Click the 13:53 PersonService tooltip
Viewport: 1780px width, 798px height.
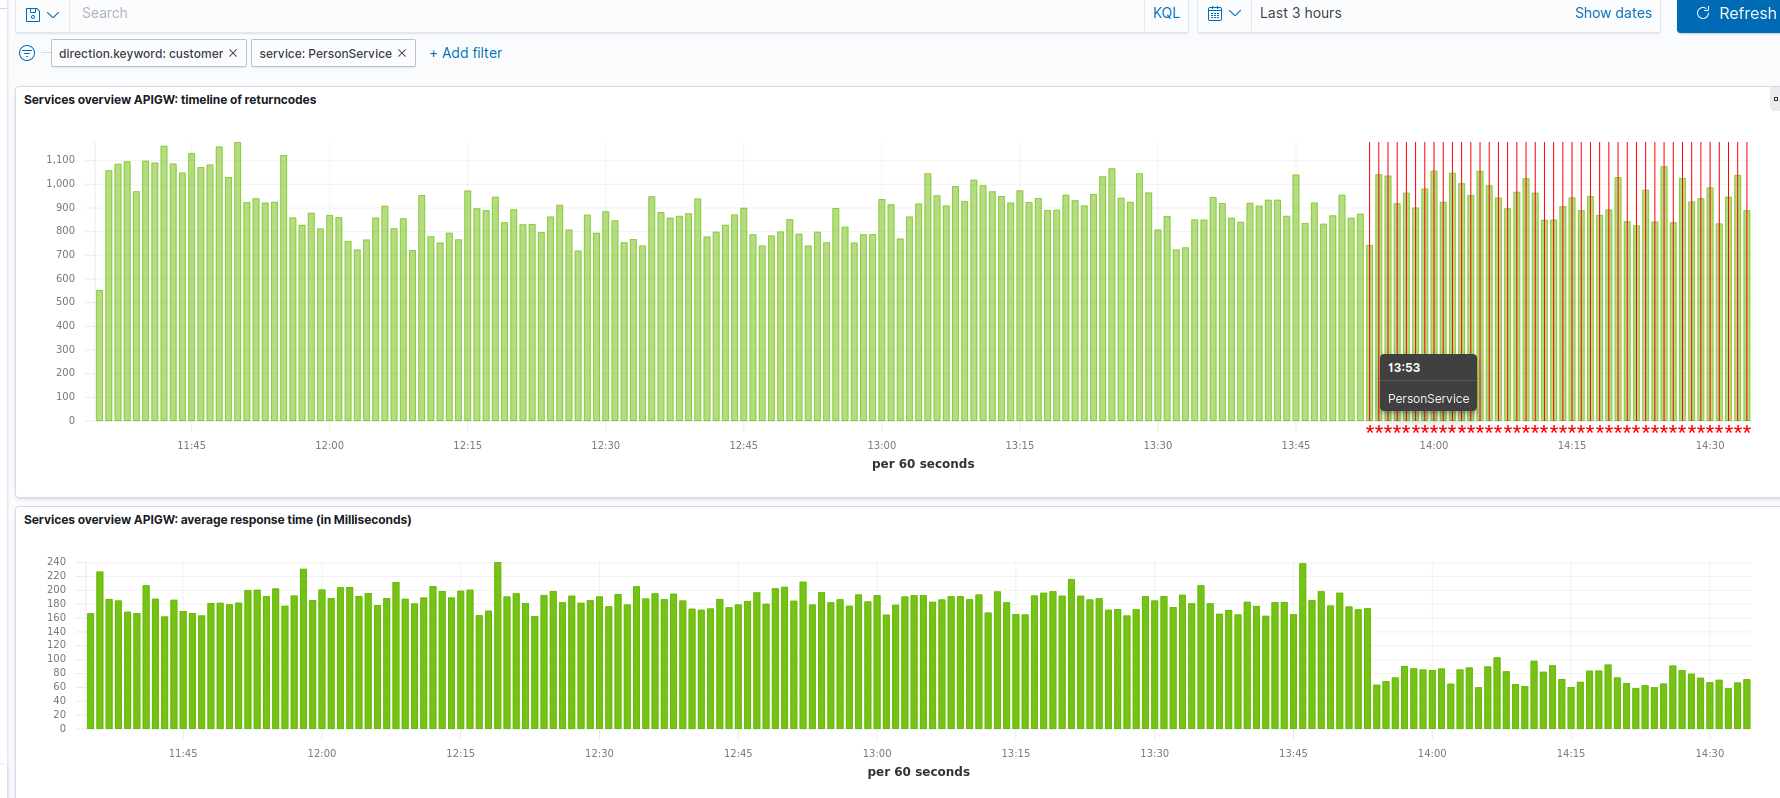(1427, 383)
